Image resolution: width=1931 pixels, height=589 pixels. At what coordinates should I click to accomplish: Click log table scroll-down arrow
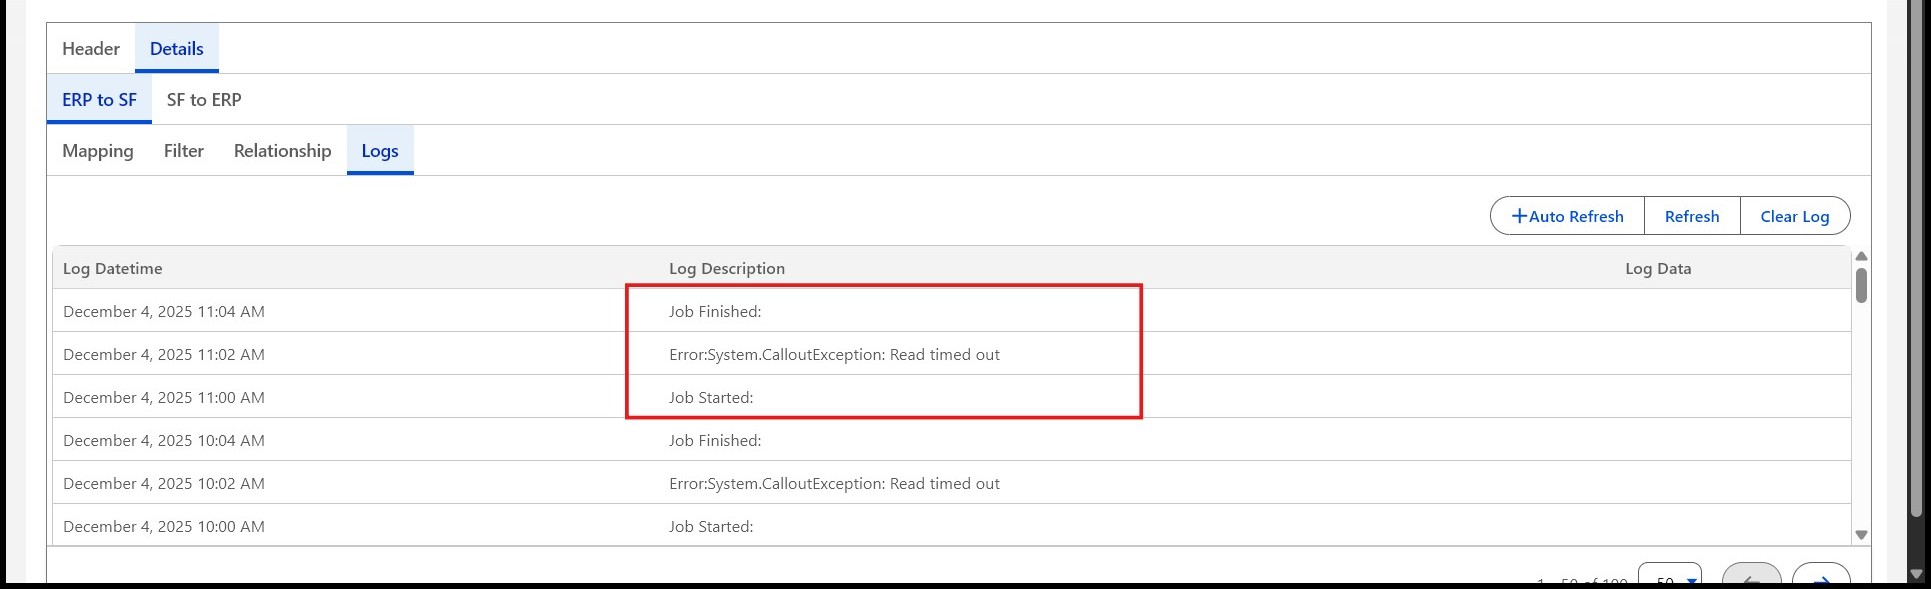(x=1861, y=535)
